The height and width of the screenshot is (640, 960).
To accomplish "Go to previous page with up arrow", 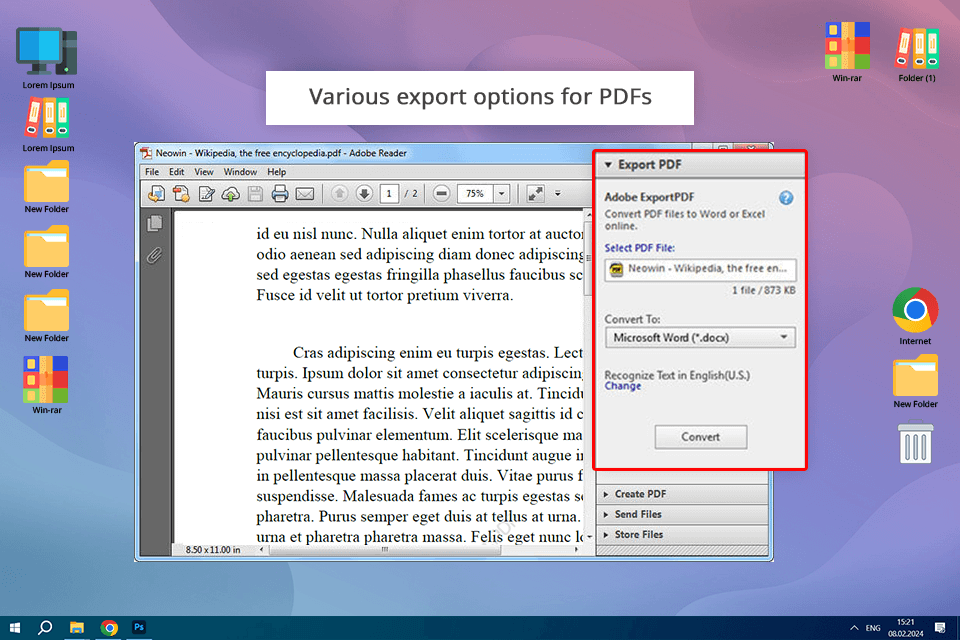I will tap(339, 194).
